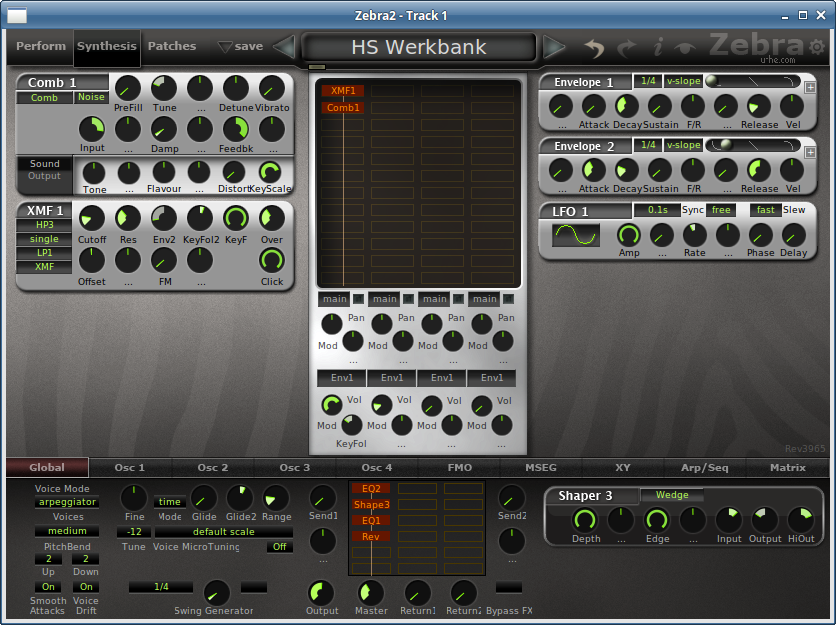Click the KeyScale knob in Comb 1
This screenshot has height=625, width=836.
(270, 172)
